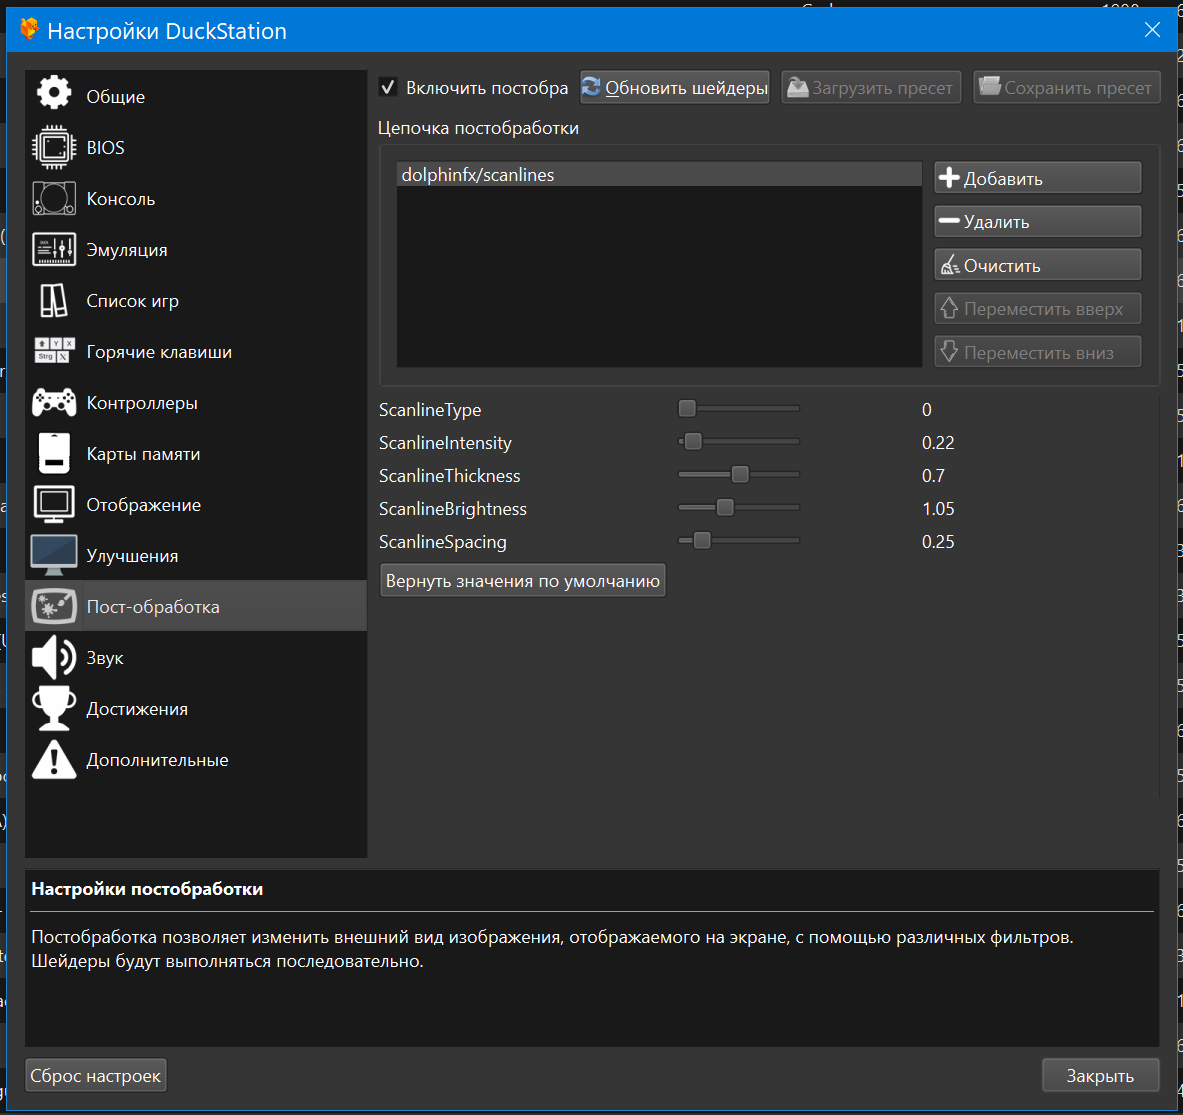Switch to the BIOS settings page
The width and height of the screenshot is (1183, 1115).
tap(196, 147)
